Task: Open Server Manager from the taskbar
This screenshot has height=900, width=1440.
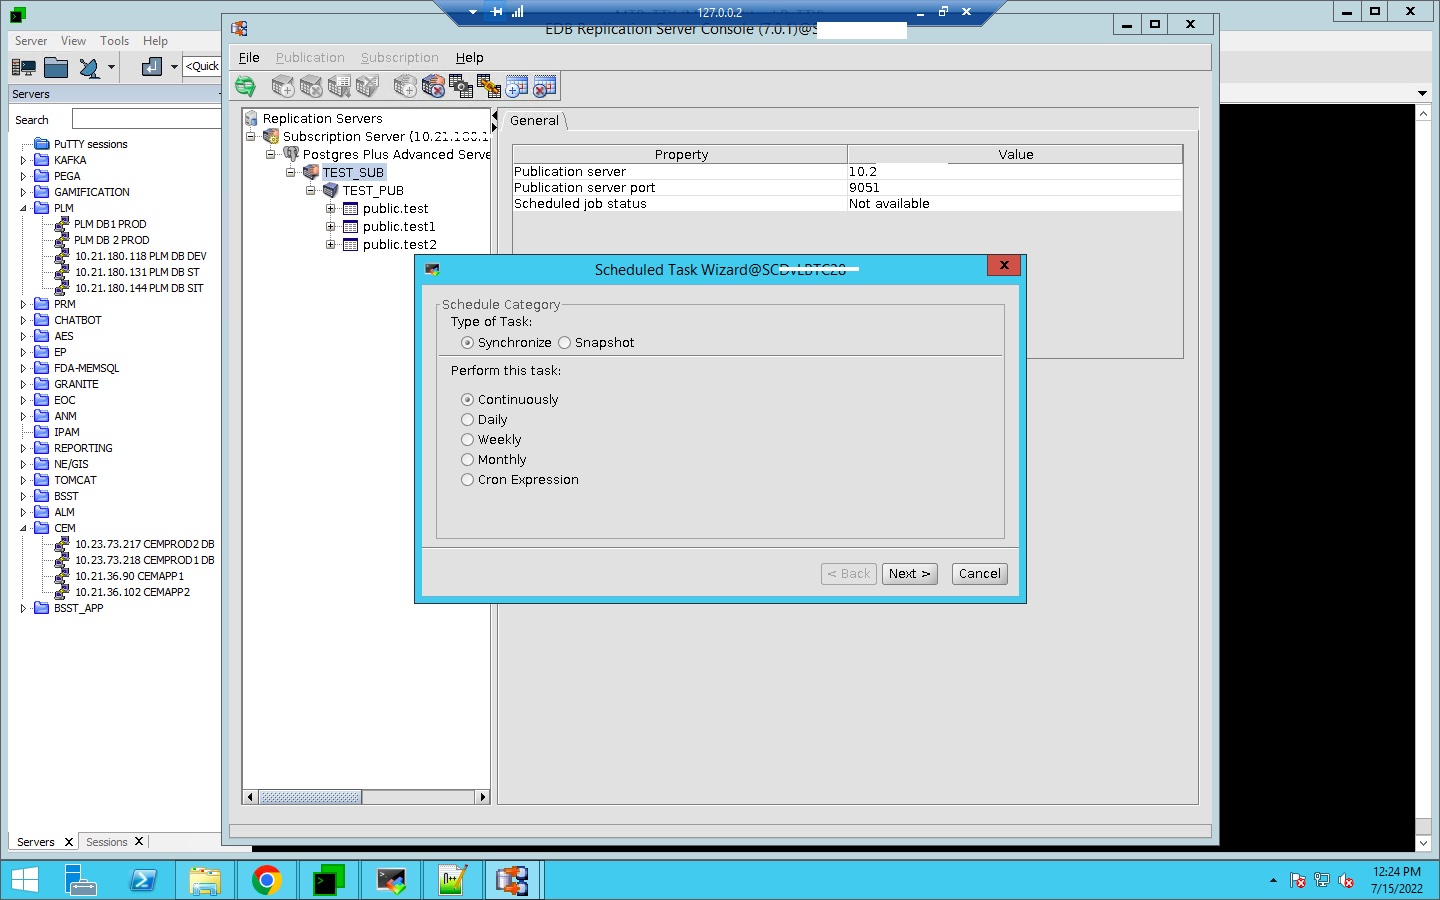Action: click(x=81, y=880)
